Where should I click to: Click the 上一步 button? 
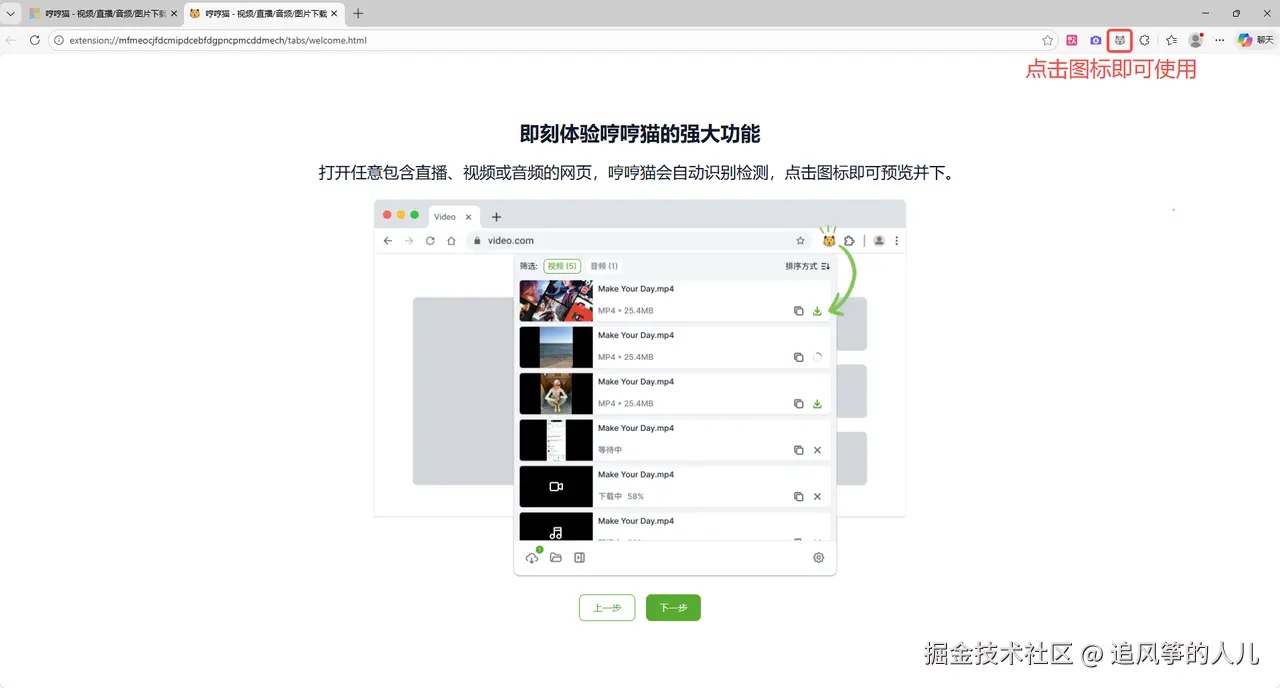click(607, 607)
